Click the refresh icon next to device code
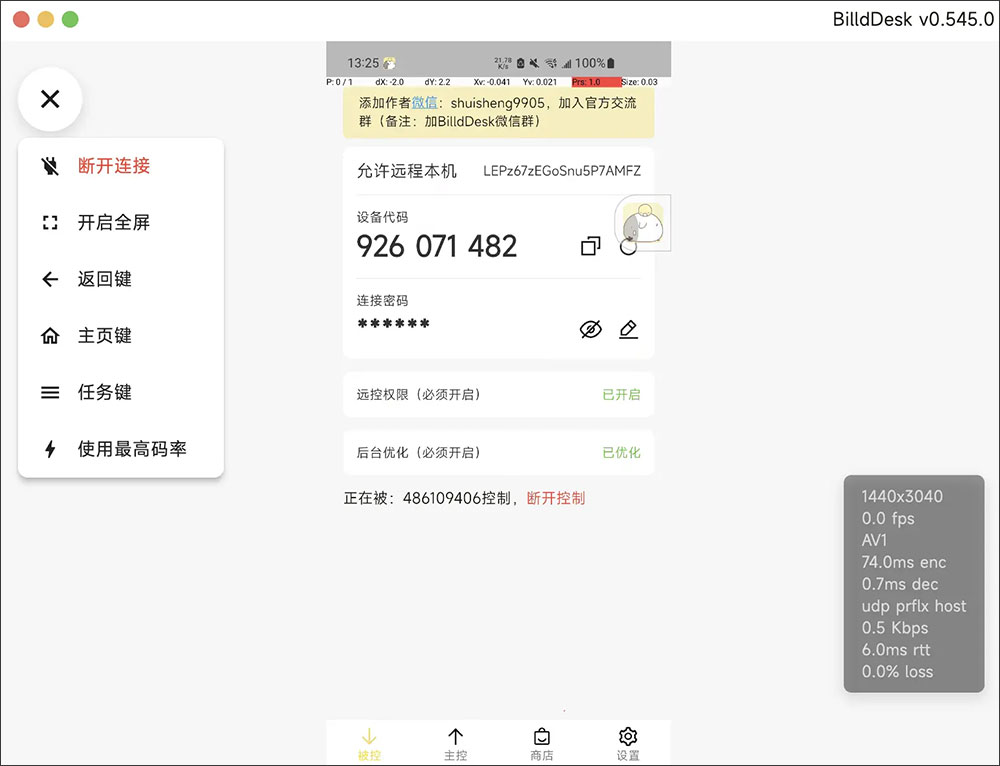Screen dimensions: 1000x766 (628, 247)
